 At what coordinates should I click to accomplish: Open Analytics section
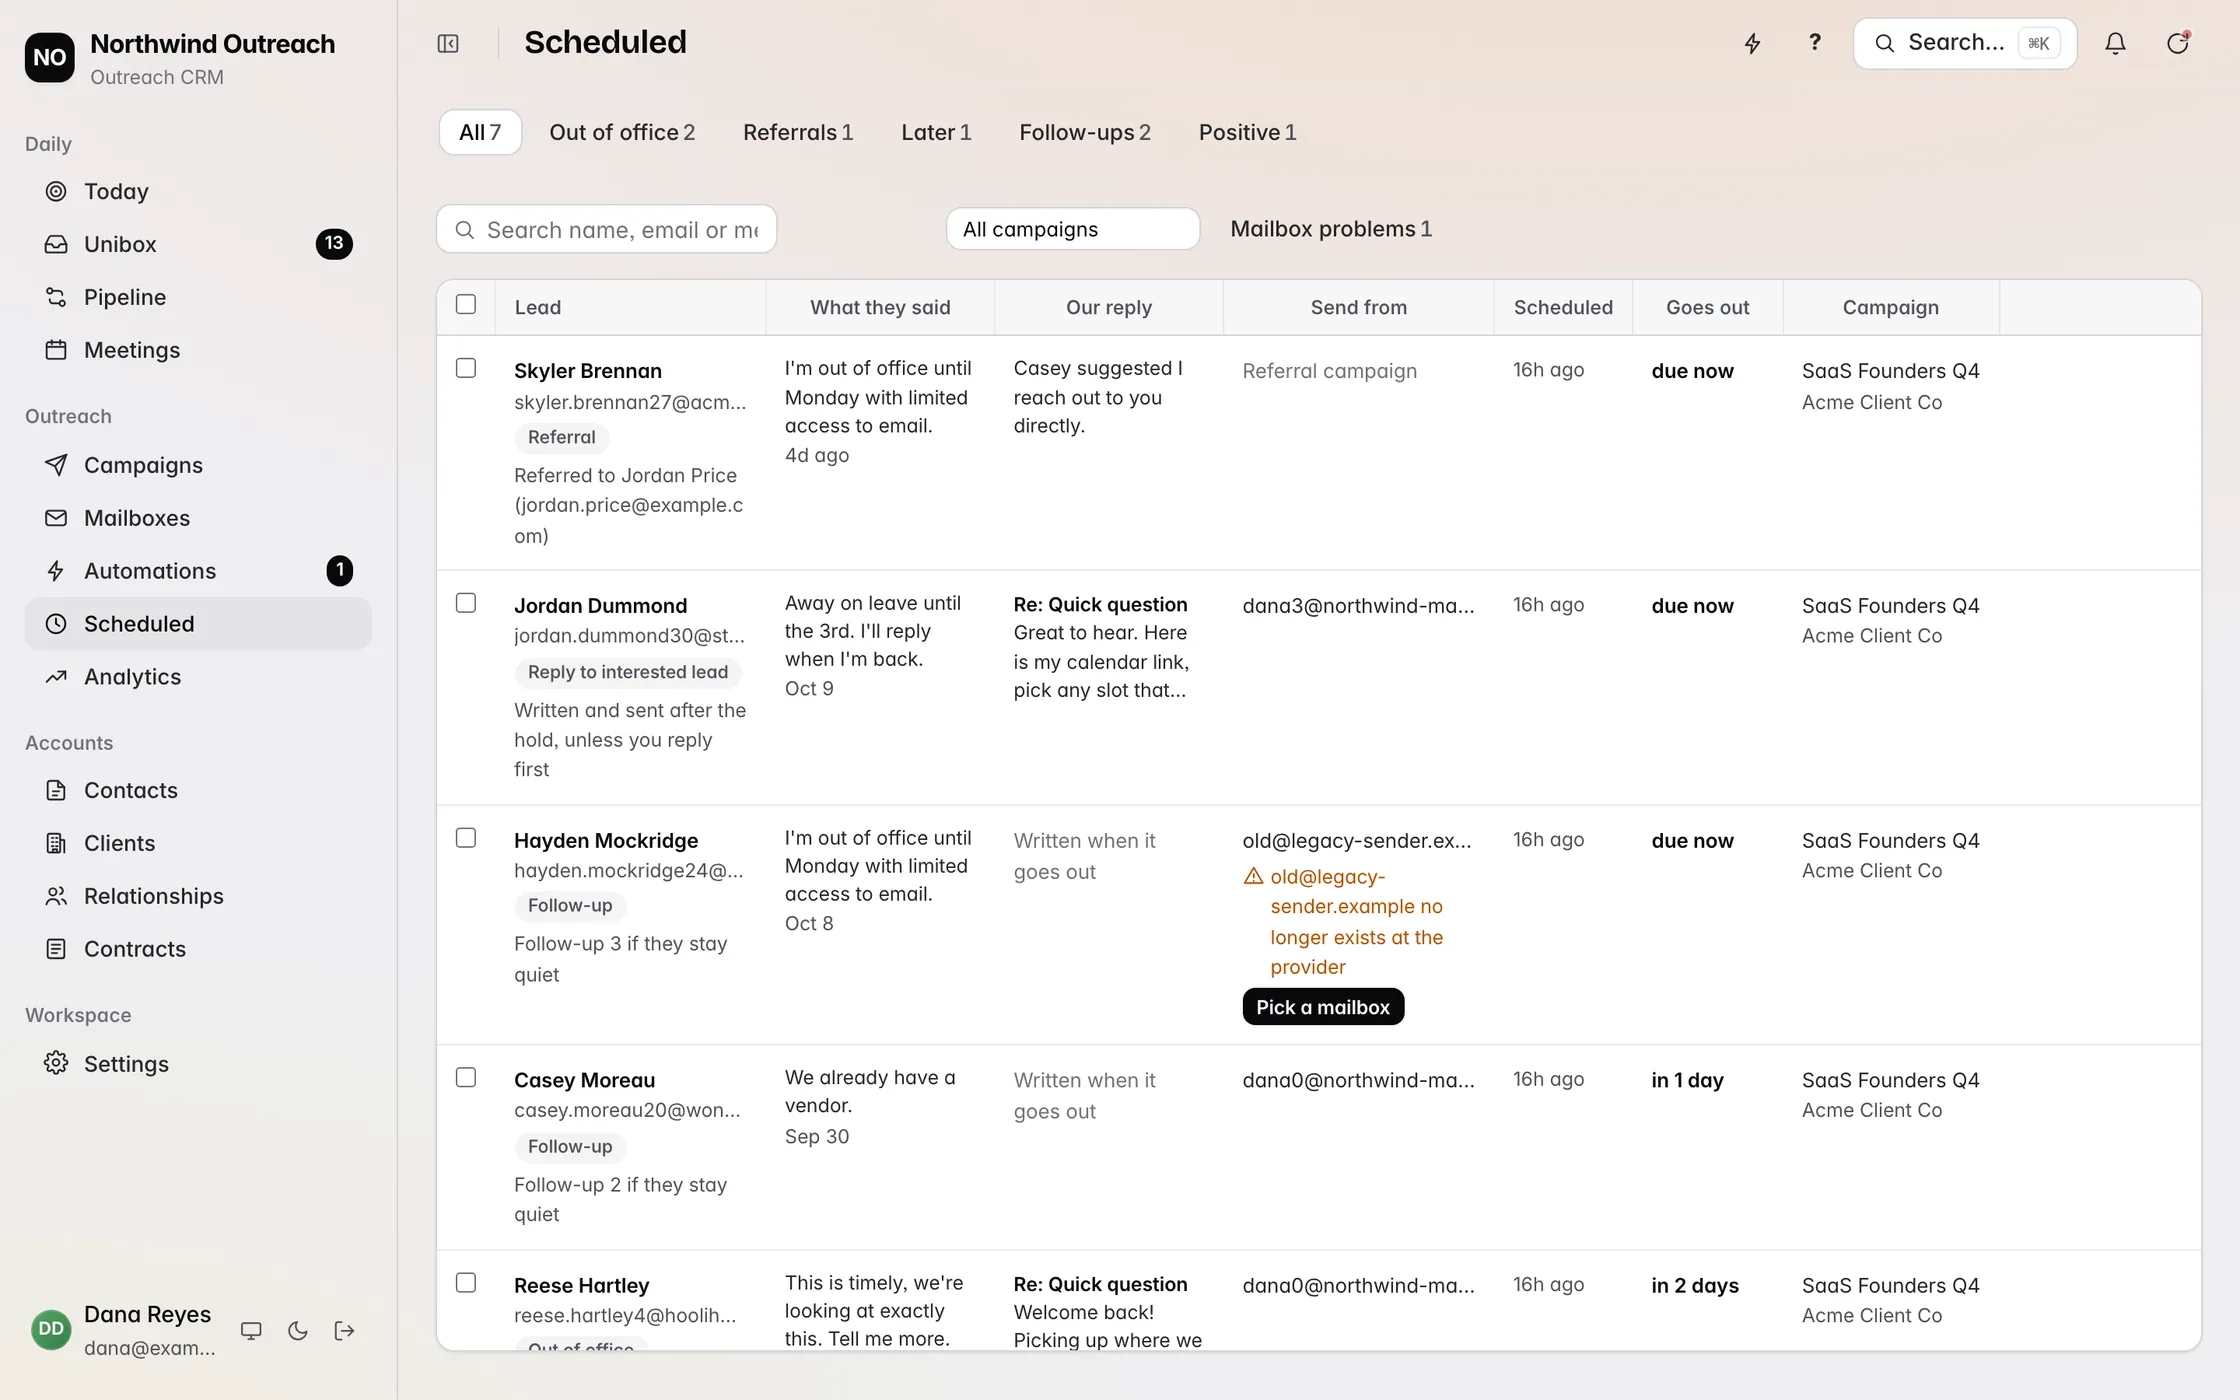pos(198,677)
